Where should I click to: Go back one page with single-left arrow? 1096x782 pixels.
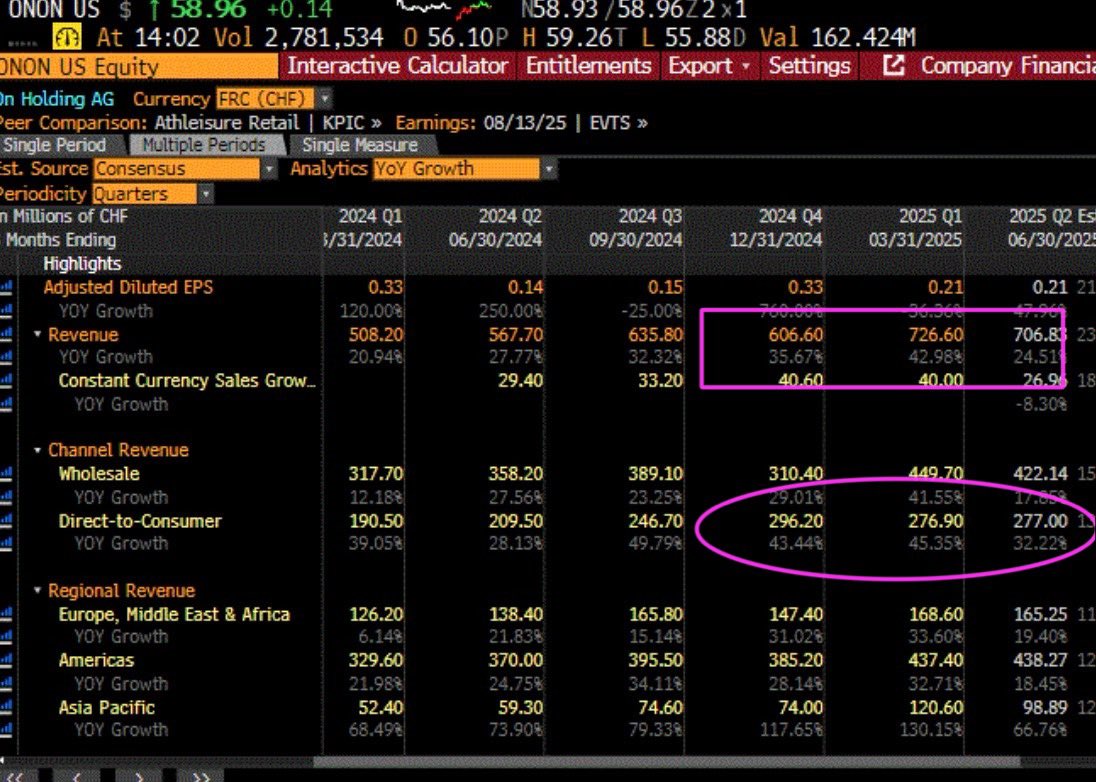click(x=76, y=776)
